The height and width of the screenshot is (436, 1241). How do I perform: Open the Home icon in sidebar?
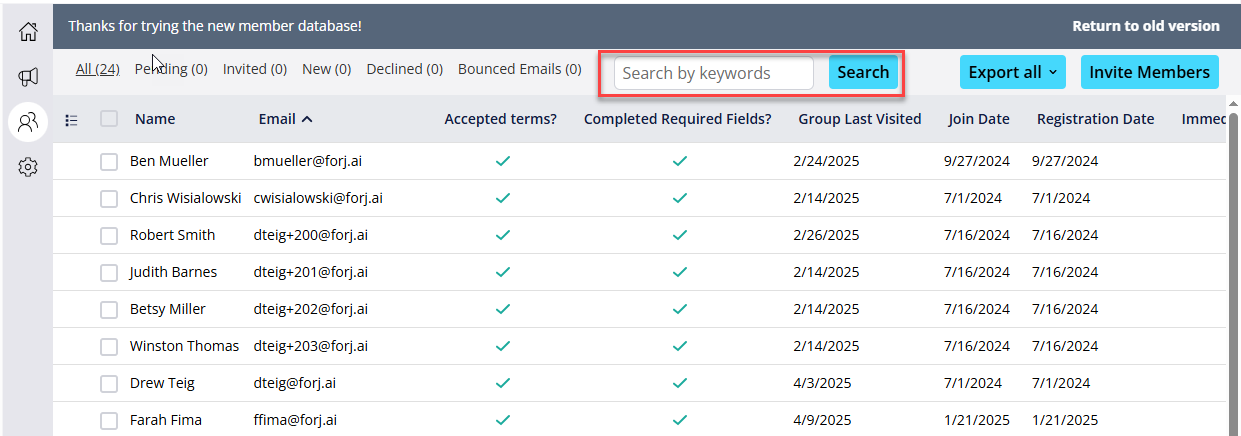pyautogui.click(x=28, y=31)
